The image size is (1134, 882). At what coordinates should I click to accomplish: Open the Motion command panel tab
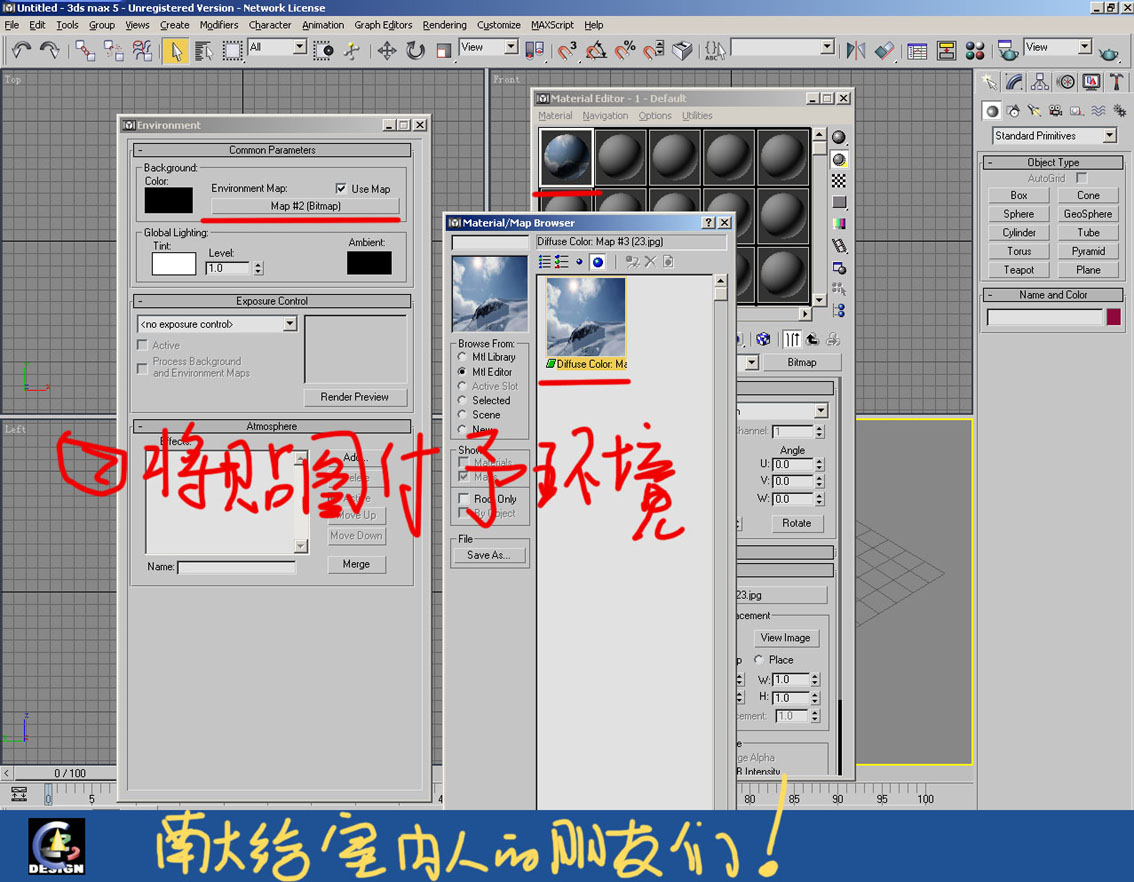click(1066, 82)
